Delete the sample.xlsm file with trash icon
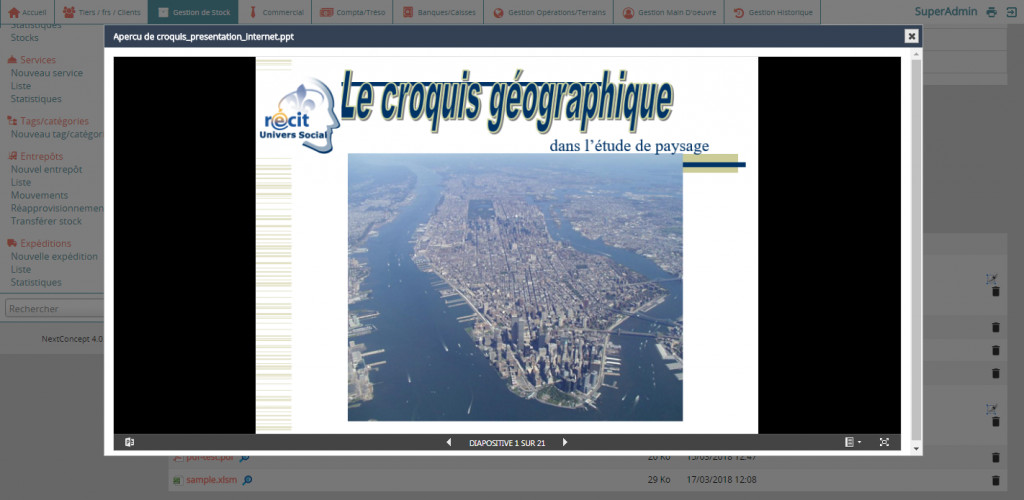The width and height of the screenshot is (1024, 500). click(995, 480)
